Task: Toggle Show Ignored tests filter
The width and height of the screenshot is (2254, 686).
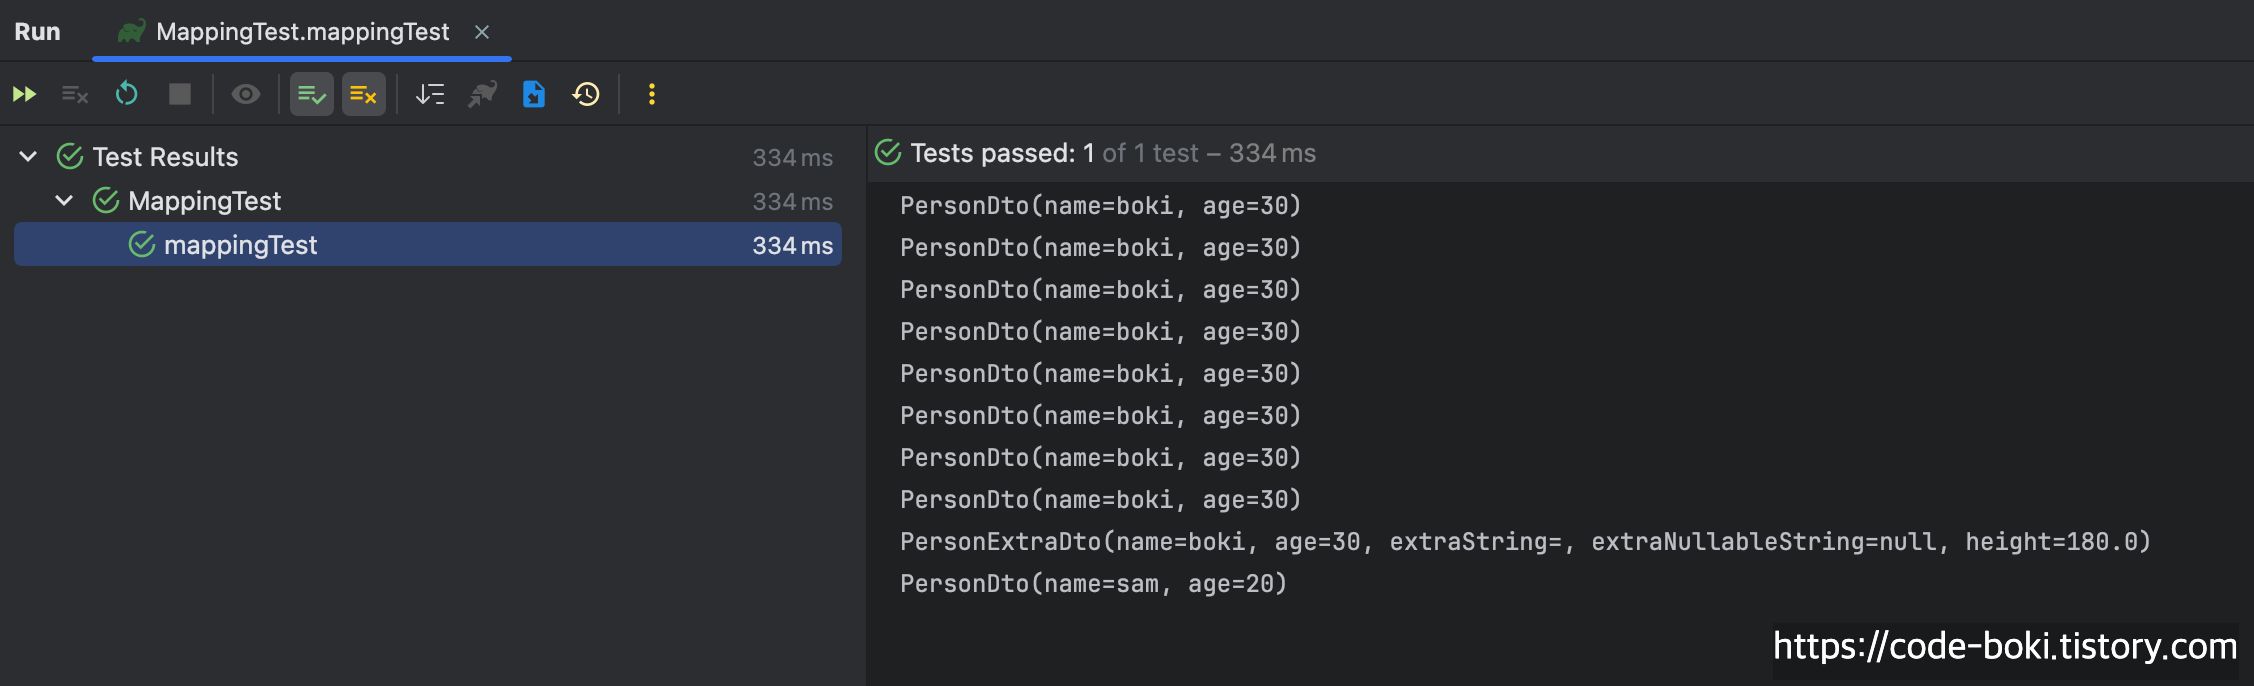Action: pyautogui.click(x=363, y=94)
